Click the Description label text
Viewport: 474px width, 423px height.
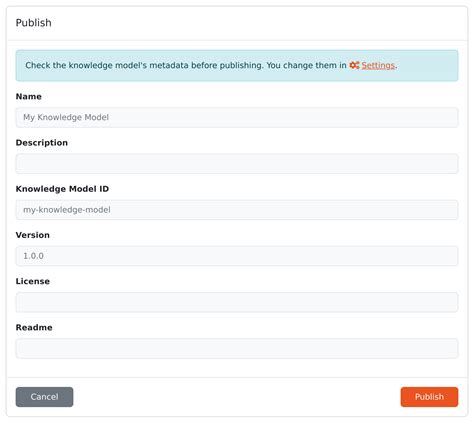42,143
